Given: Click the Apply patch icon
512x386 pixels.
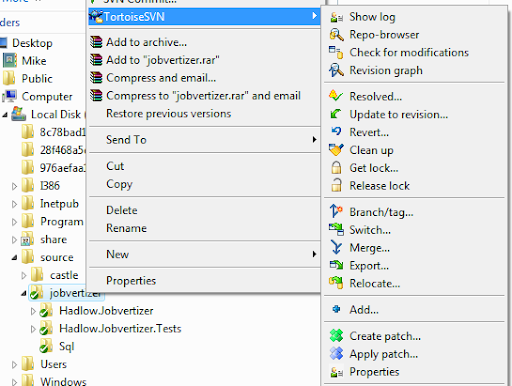Looking at the screenshot, I should point(336,353).
